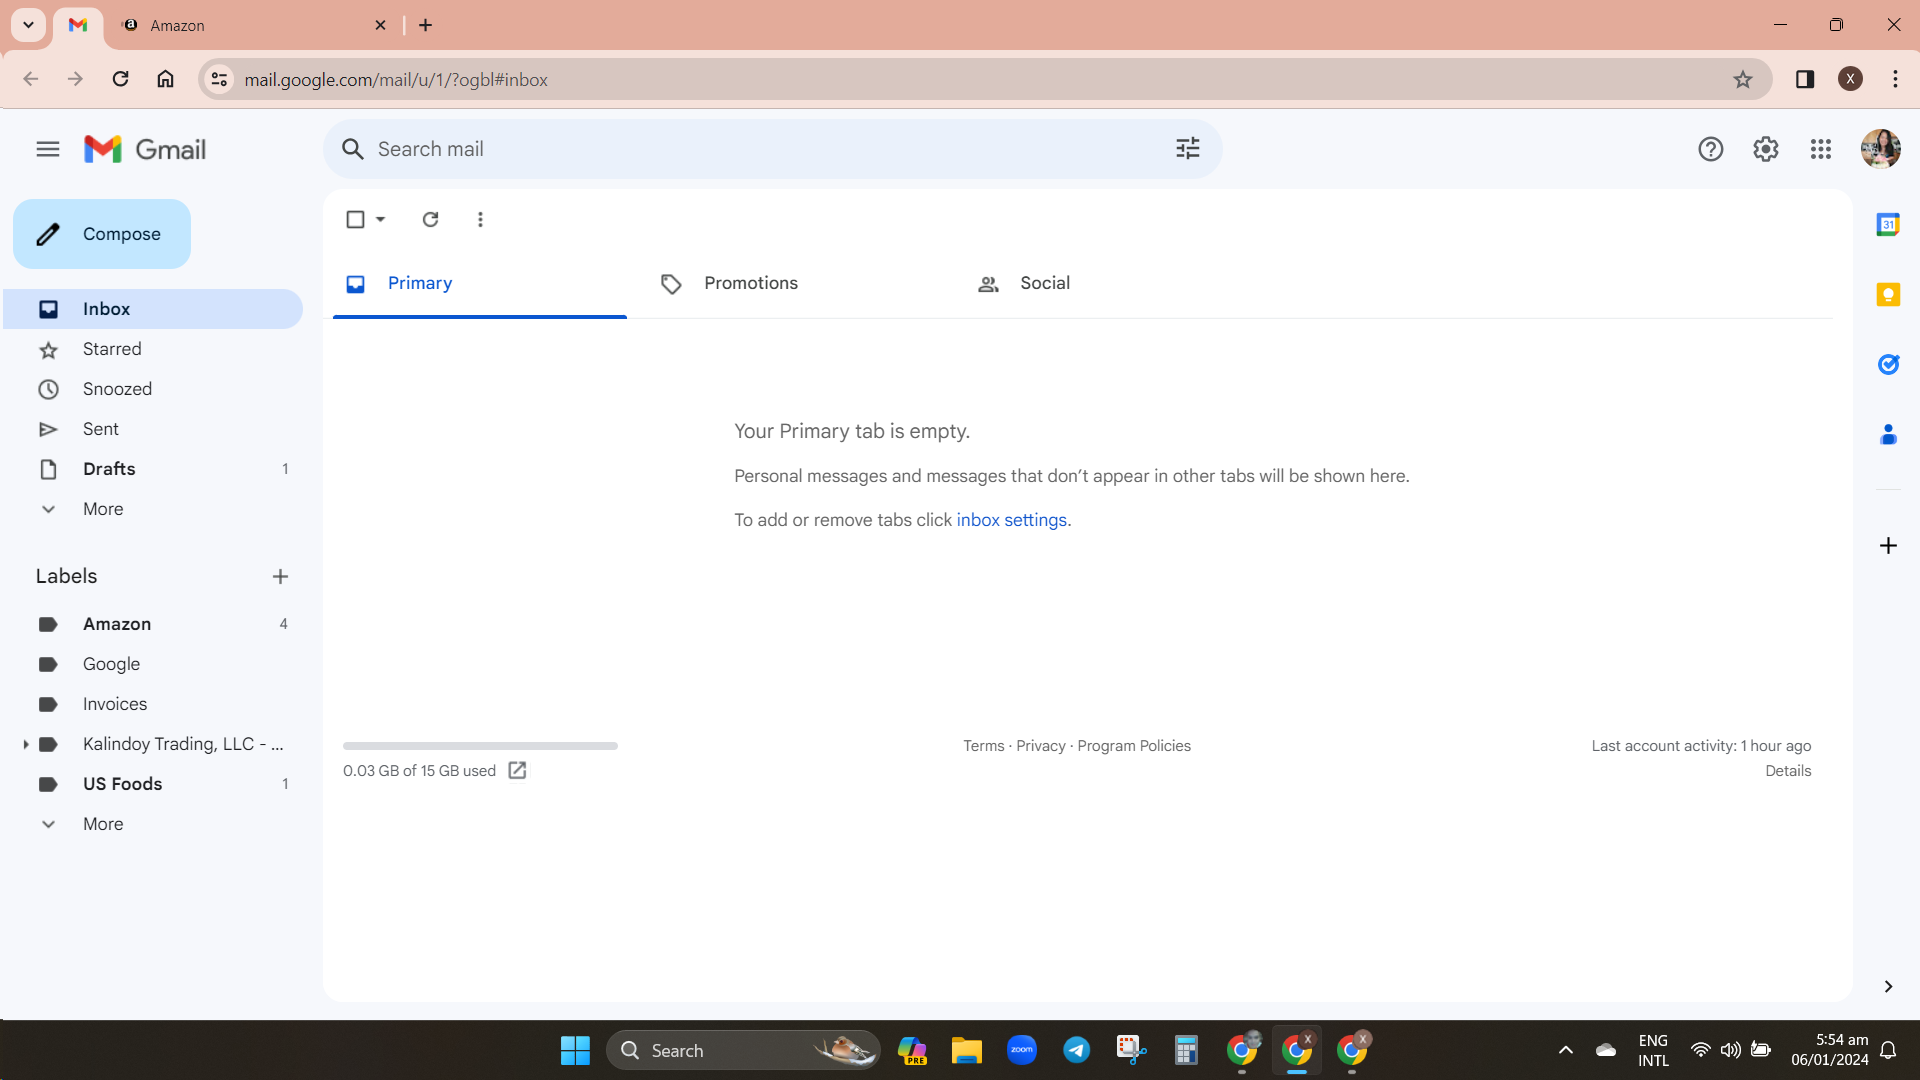
Task: Open File Explorer from taskbar
Action: 966,1051
